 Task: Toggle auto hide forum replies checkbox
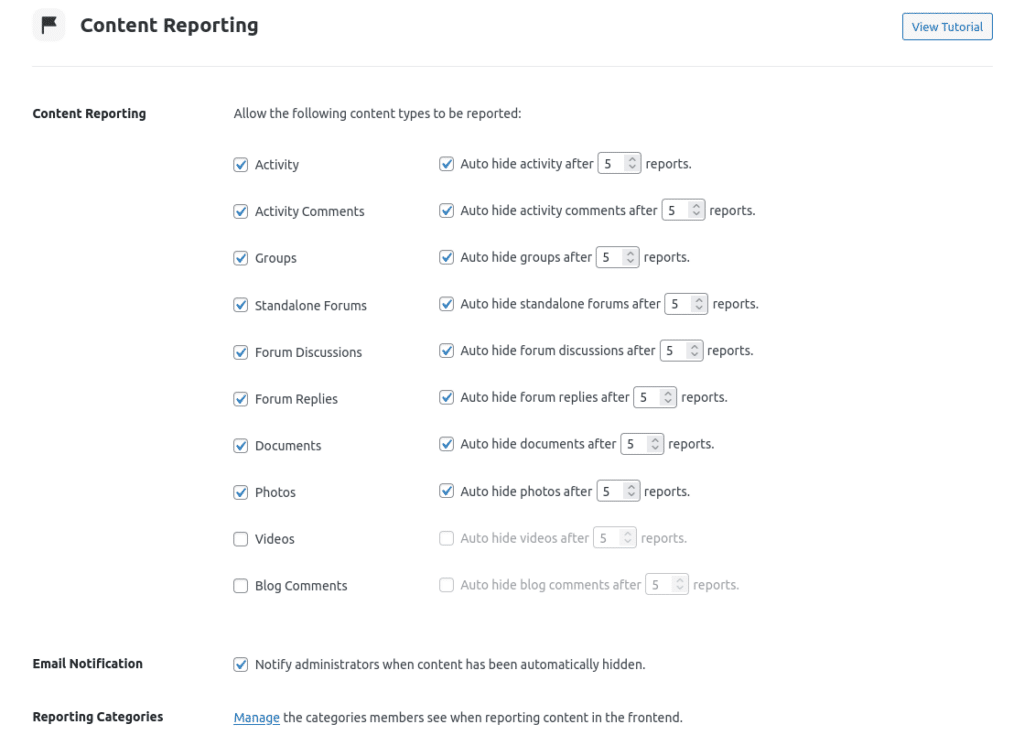446,397
